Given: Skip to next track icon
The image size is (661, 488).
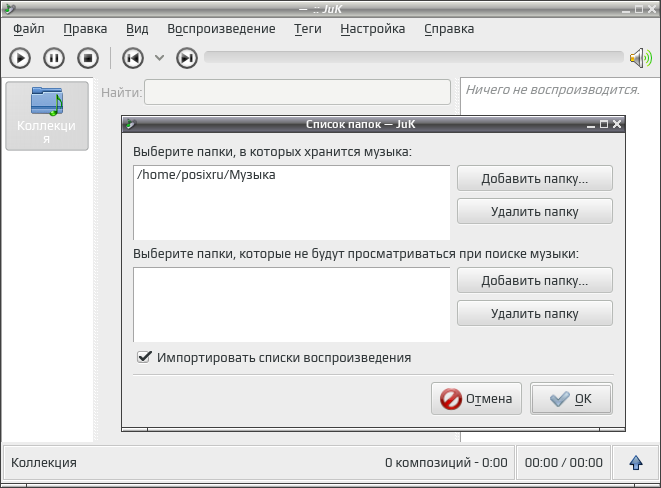Looking at the screenshot, I should click(187, 58).
